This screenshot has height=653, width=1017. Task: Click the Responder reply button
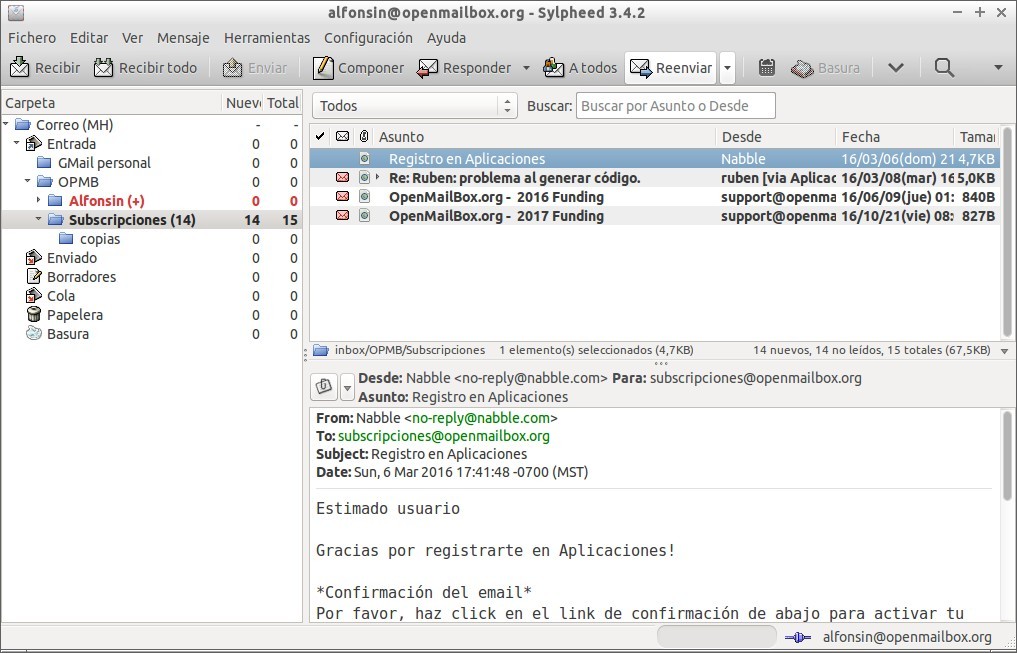[464, 68]
